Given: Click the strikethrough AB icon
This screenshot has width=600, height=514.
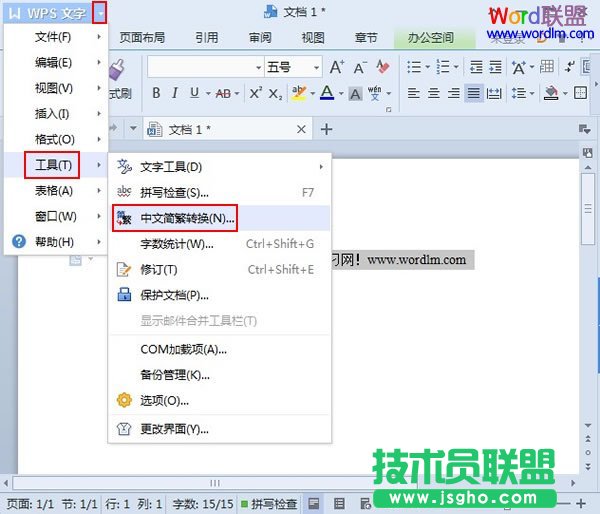Looking at the screenshot, I should 222,93.
